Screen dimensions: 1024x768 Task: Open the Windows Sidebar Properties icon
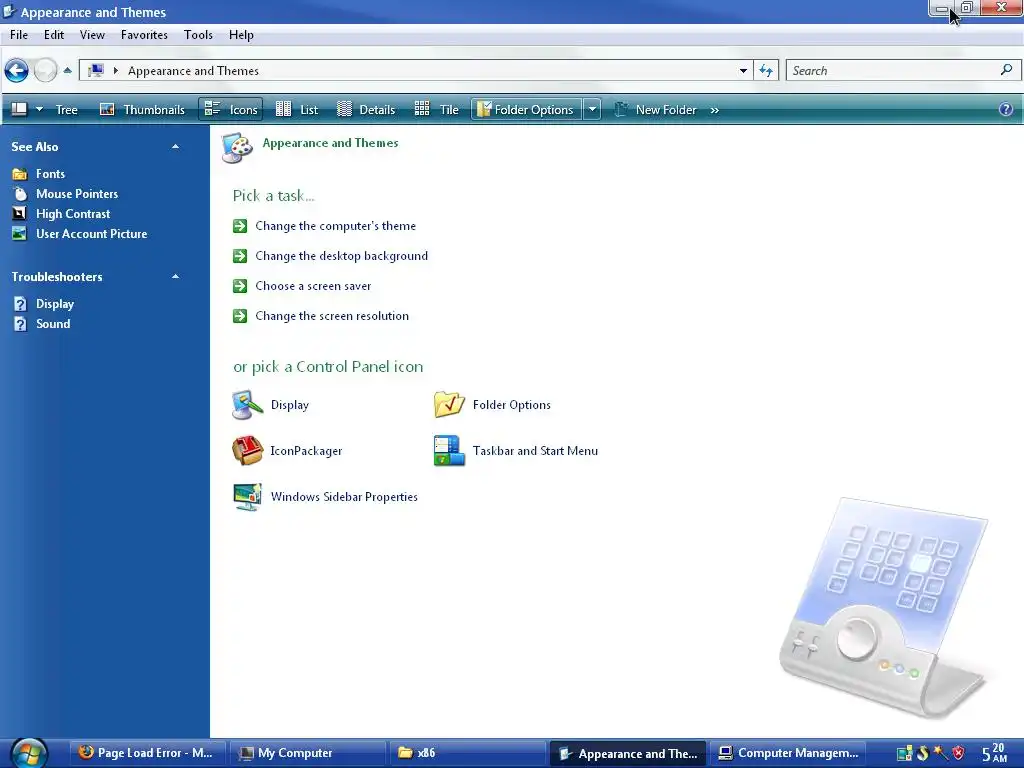click(248, 497)
